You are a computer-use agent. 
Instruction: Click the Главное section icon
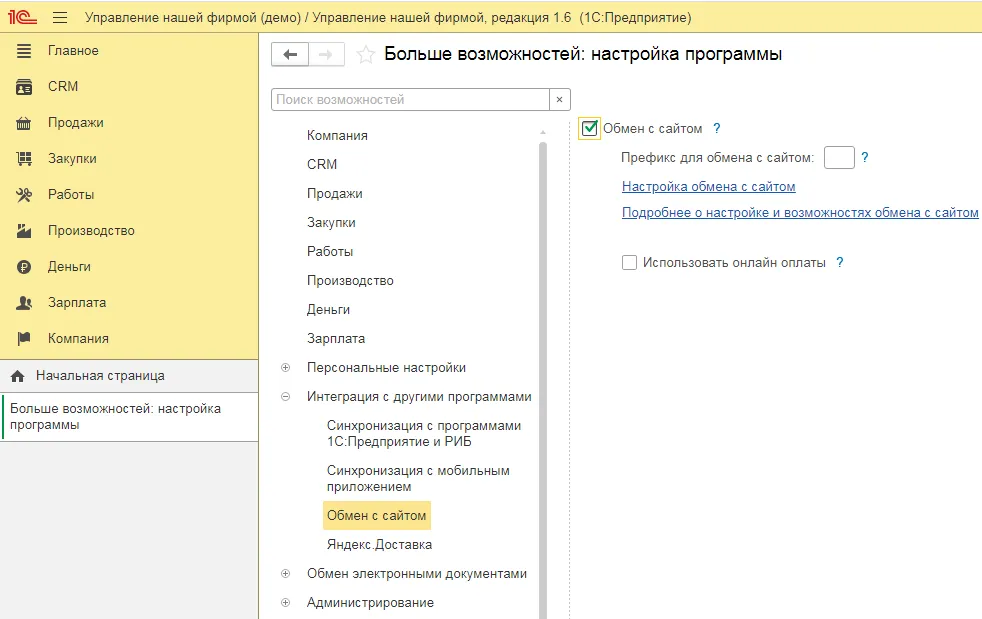24,51
